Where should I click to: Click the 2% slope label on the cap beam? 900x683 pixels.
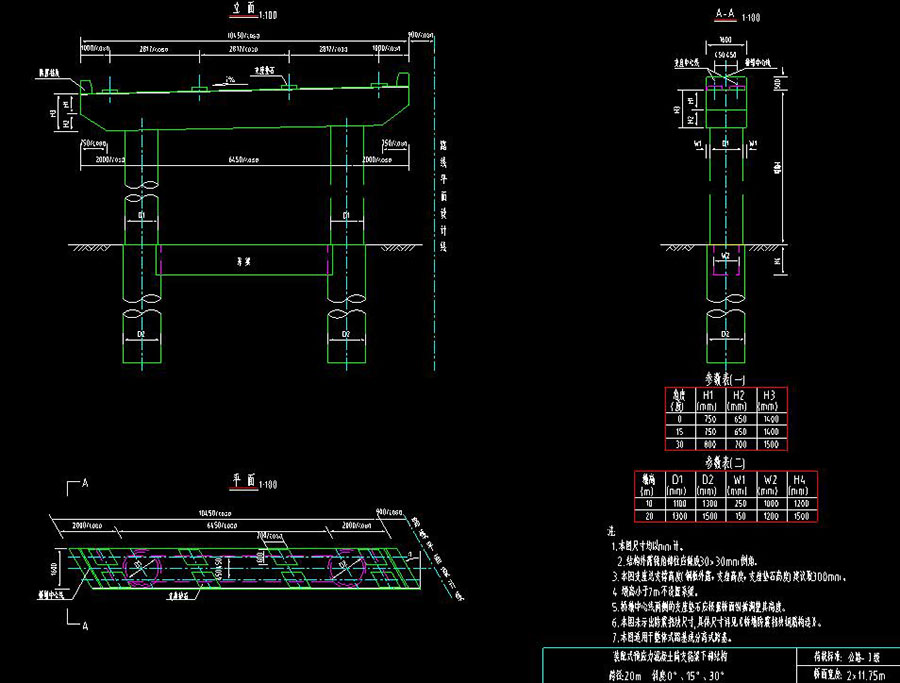(230, 80)
